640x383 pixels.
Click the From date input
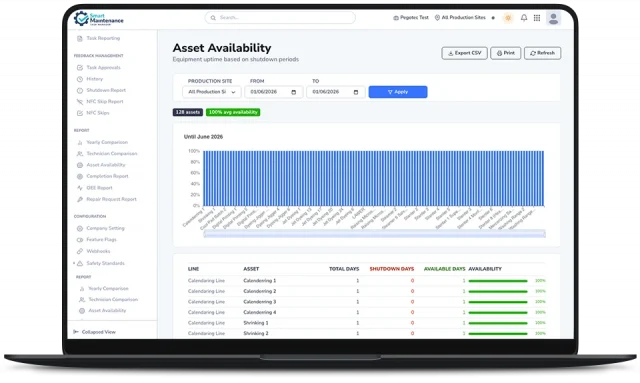274,92
